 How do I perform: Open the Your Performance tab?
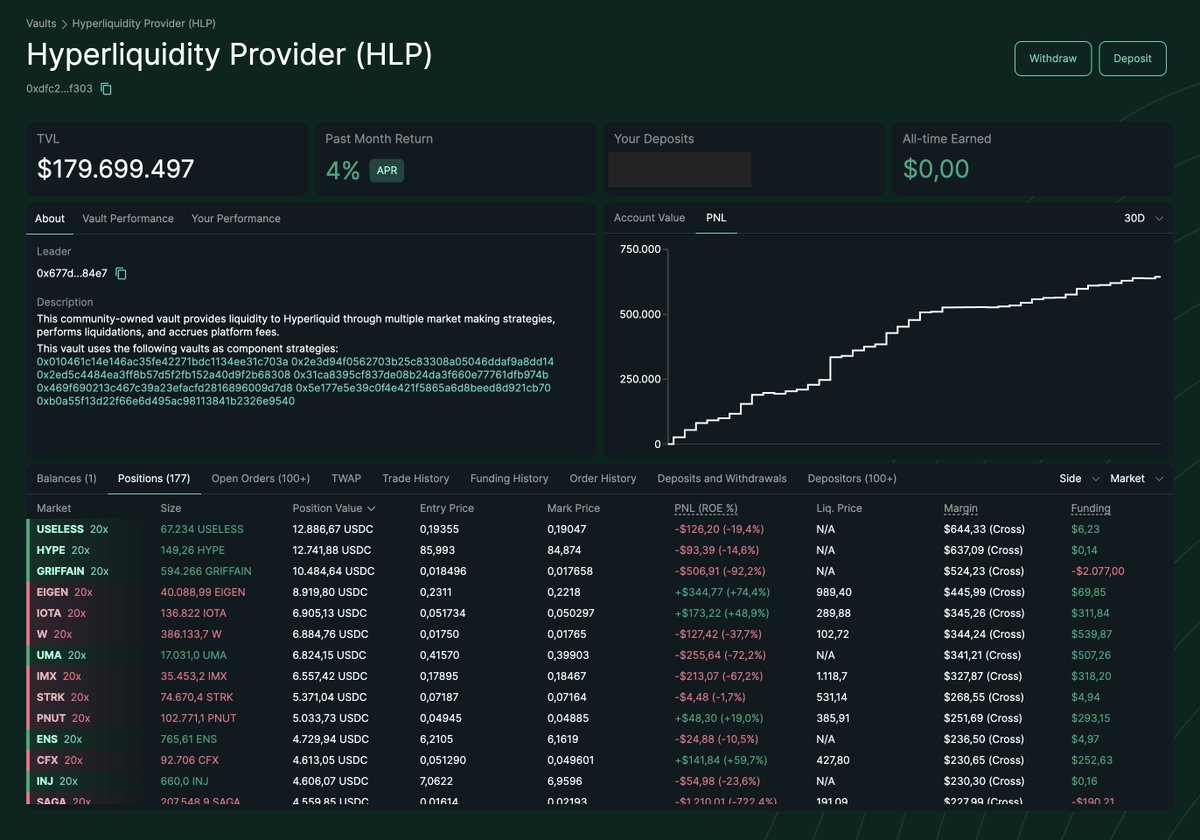[x=236, y=218]
